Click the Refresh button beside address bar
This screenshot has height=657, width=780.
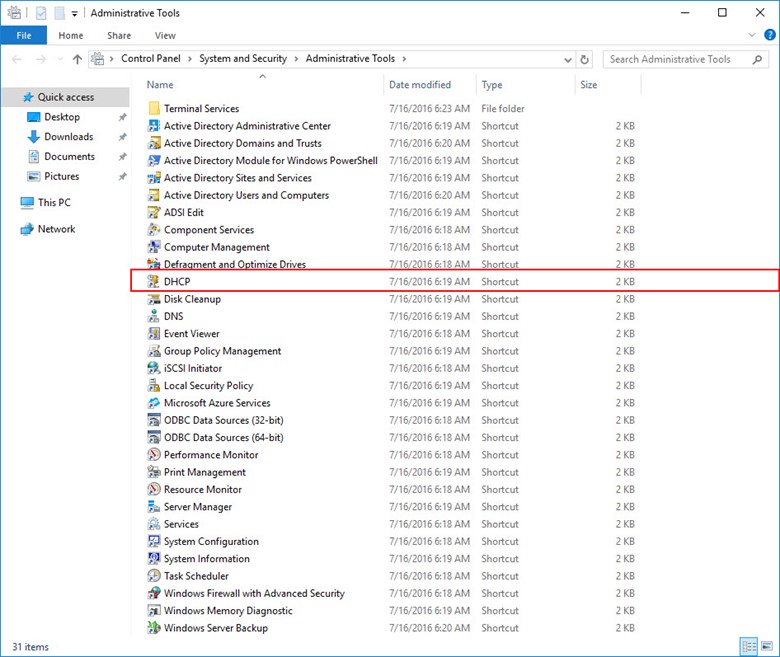point(585,59)
